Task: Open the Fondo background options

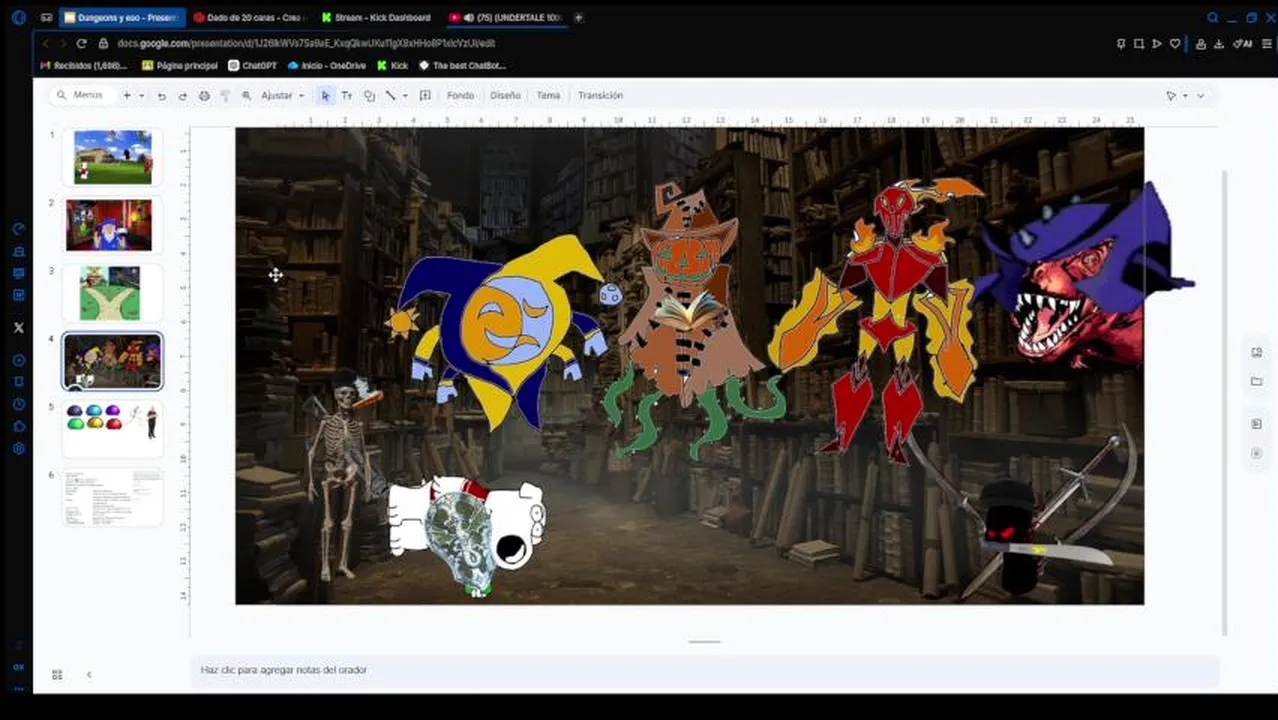Action: click(460, 96)
